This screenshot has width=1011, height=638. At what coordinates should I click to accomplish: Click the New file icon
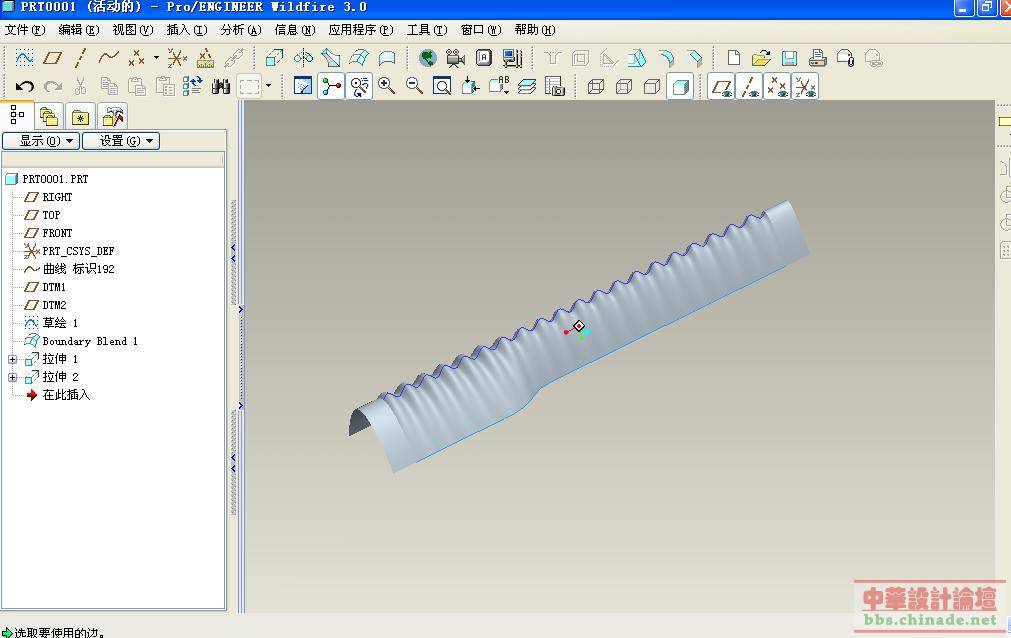point(733,58)
